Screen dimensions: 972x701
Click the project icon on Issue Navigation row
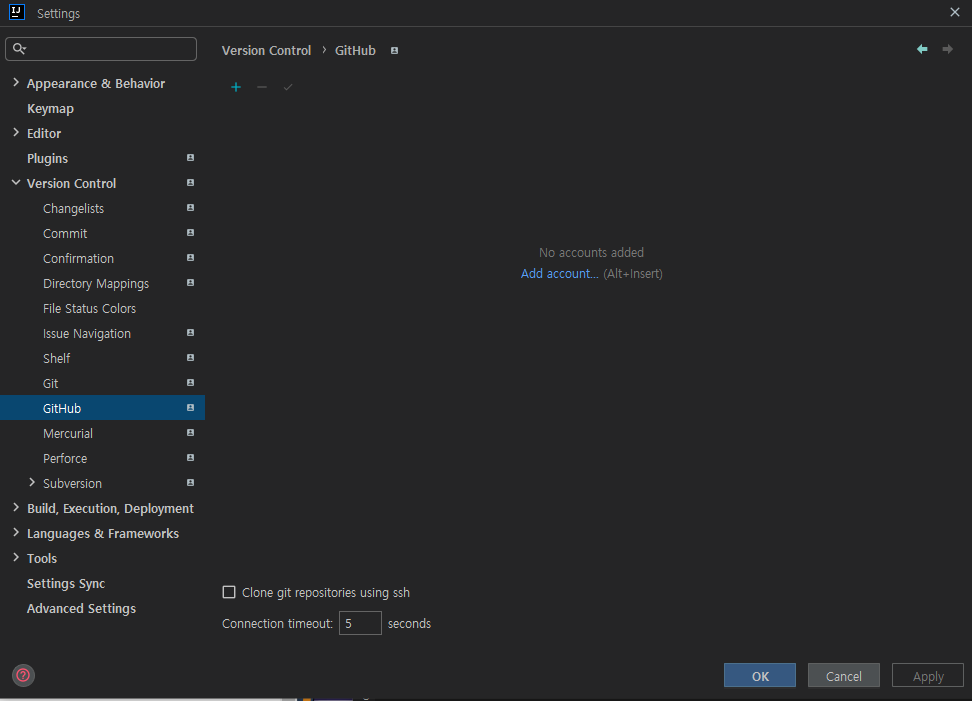click(190, 333)
